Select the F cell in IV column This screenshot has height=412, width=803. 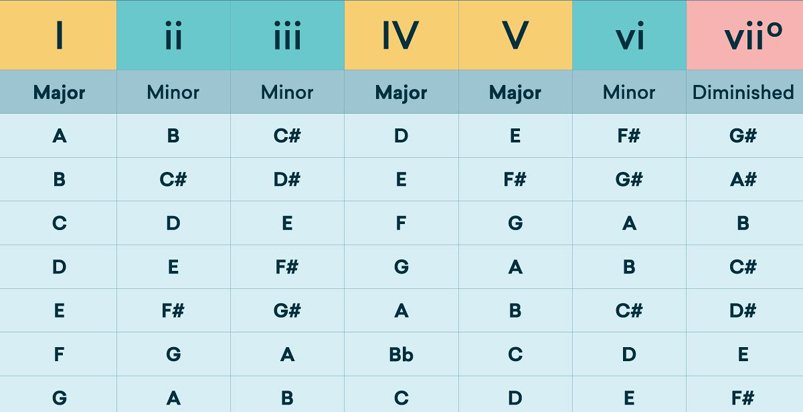pyautogui.click(x=402, y=223)
